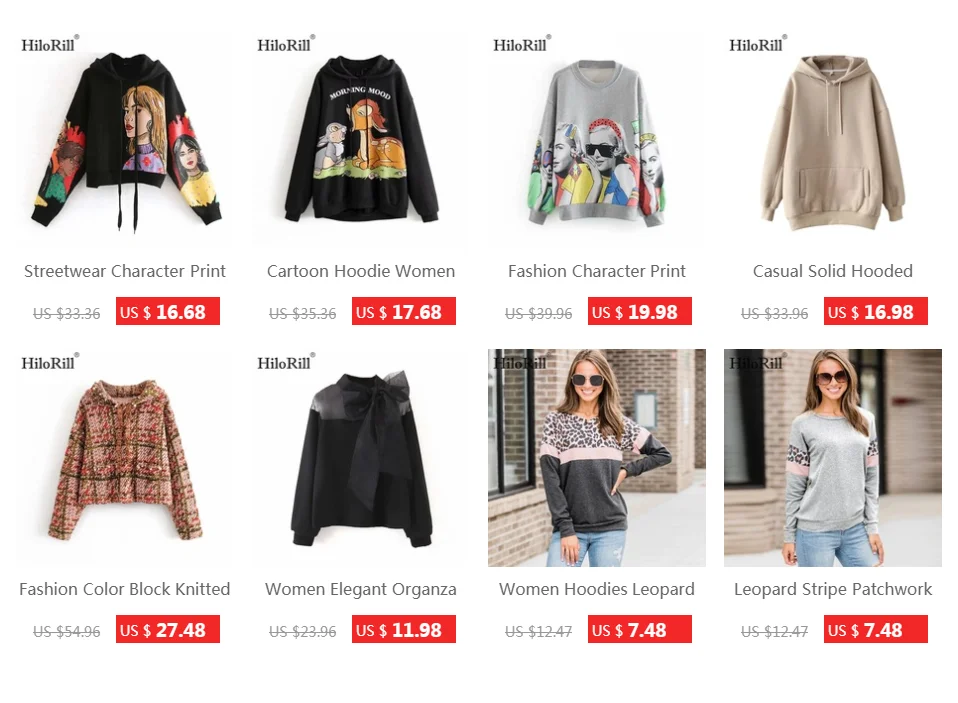Click the Casual Solid Hooded title
The height and width of the screenshot is (703, 958).
coord(833,271)
